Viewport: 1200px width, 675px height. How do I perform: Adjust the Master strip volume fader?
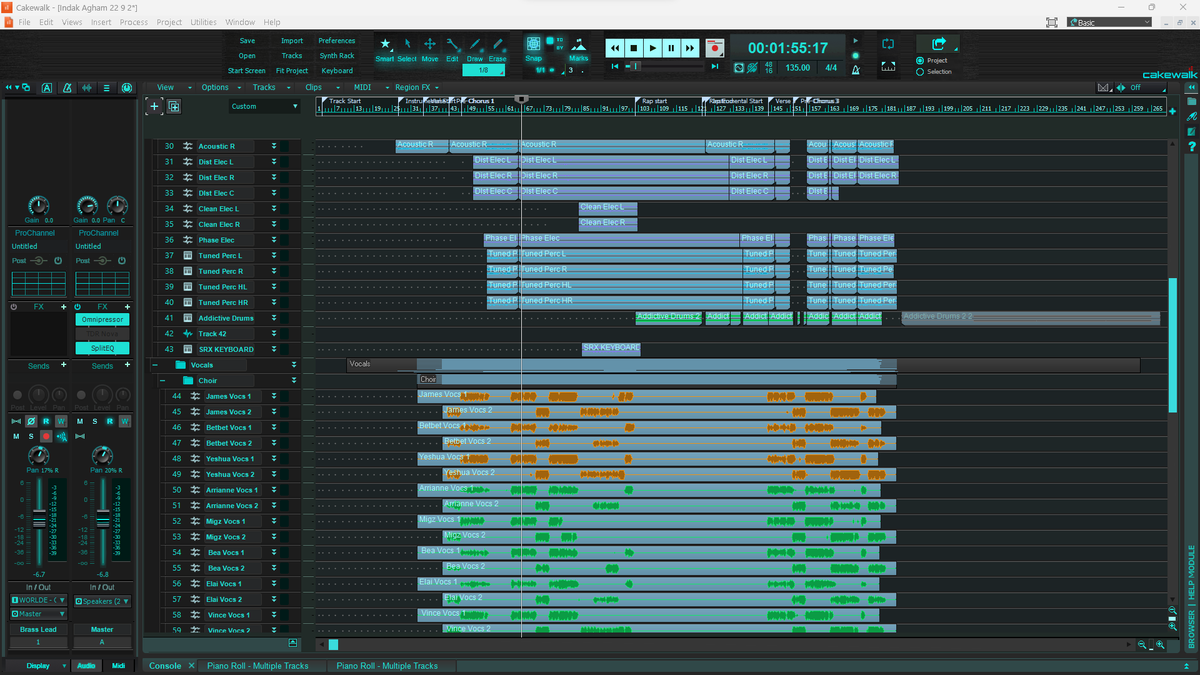[x=103, y=518]
